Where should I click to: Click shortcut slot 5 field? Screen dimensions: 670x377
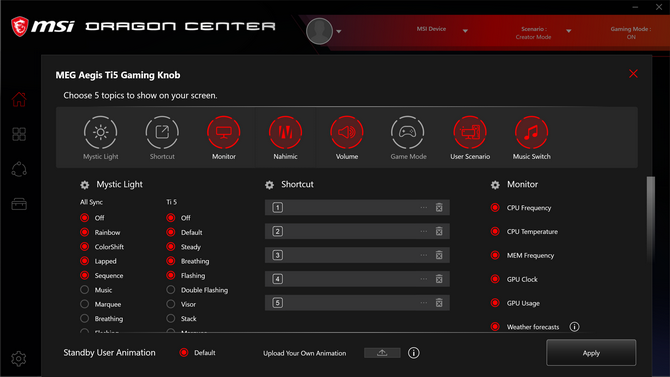[357, 303]
